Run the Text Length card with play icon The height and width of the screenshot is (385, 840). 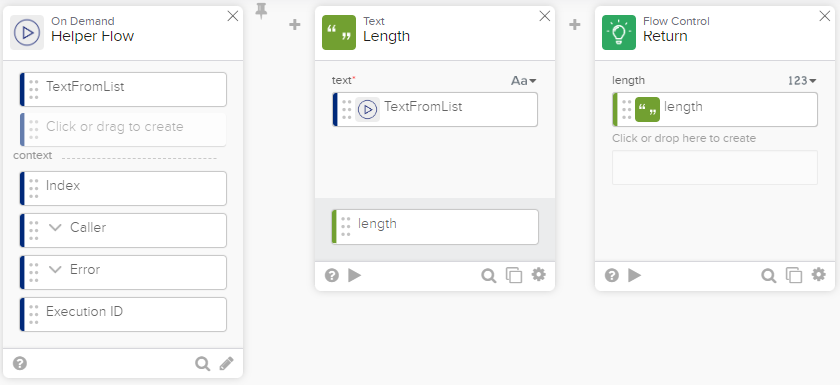(x=354, y=275)
